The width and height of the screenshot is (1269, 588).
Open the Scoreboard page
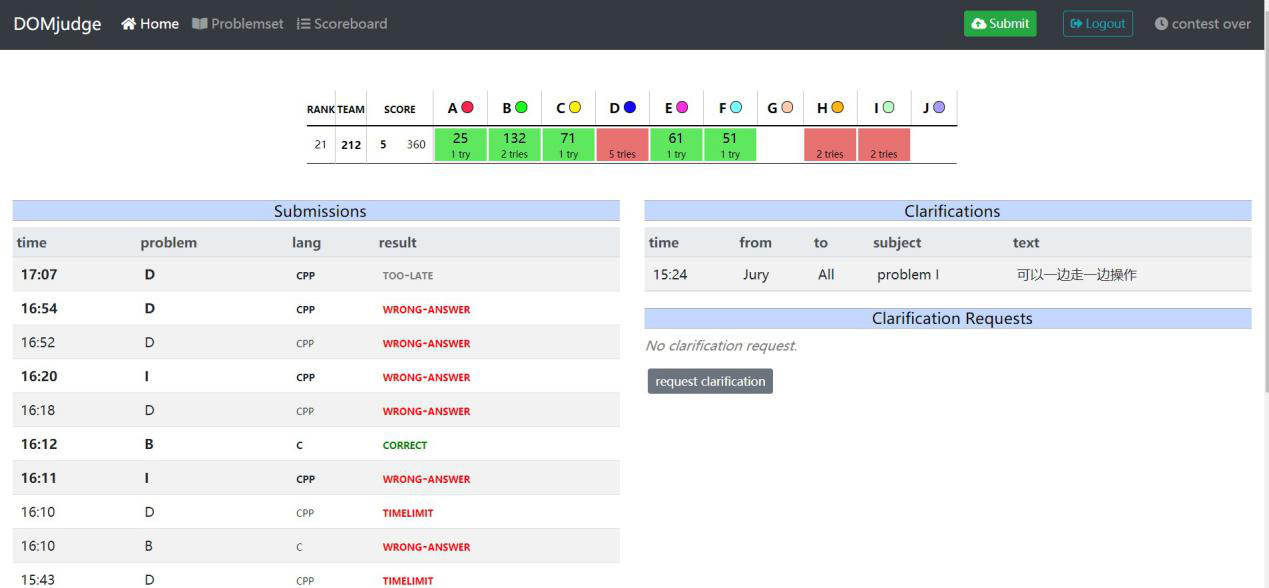[x=342, y=24]
